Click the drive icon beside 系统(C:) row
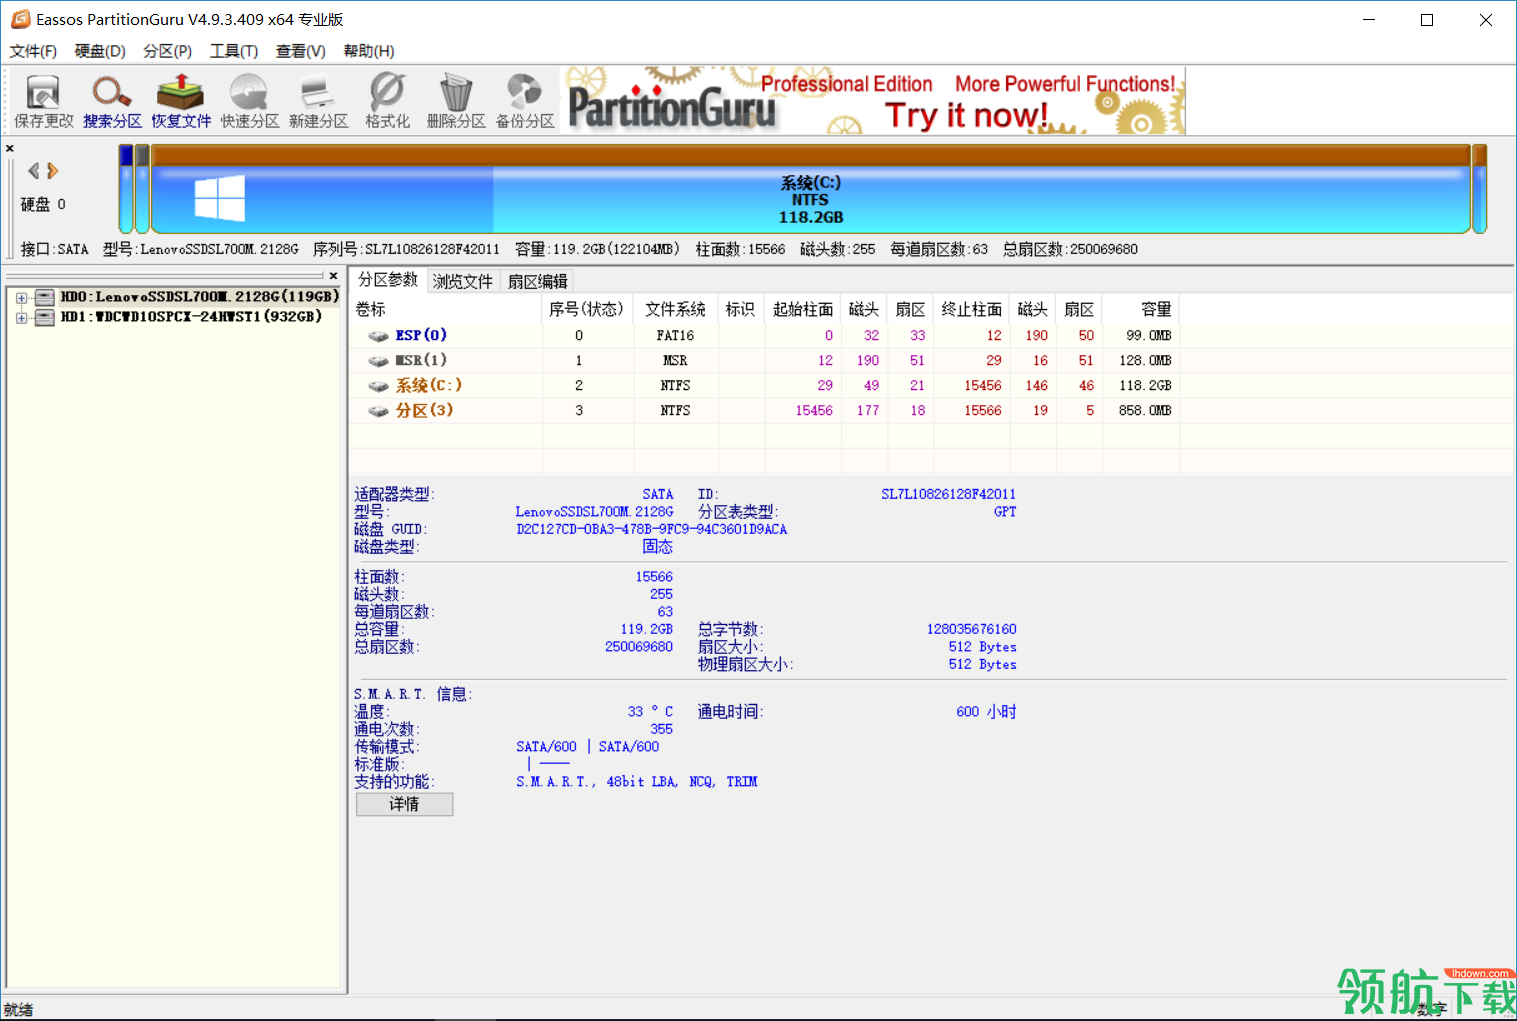The width and height of the screenshot is (1517, 1021). [x=378, y=386]
